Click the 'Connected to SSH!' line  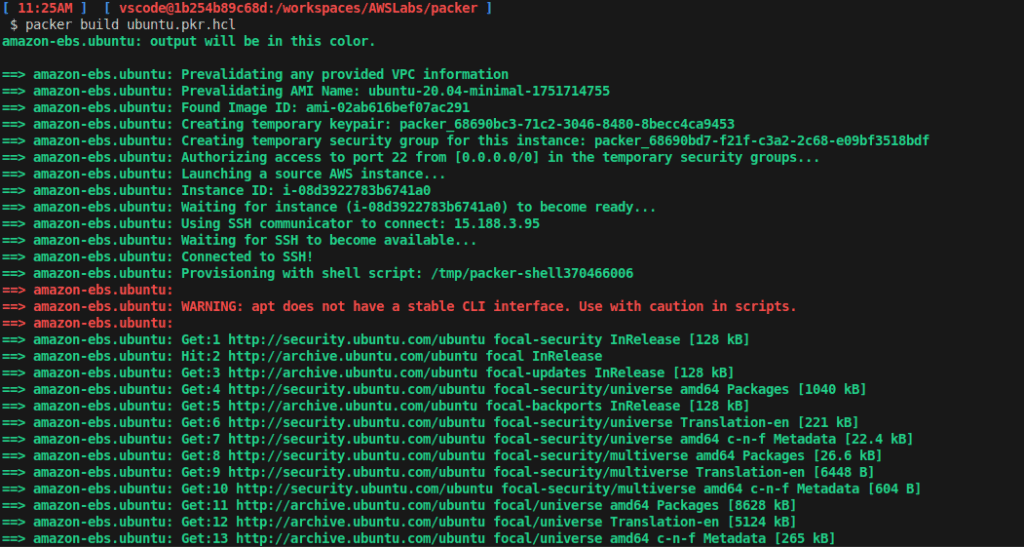point(157,257)
